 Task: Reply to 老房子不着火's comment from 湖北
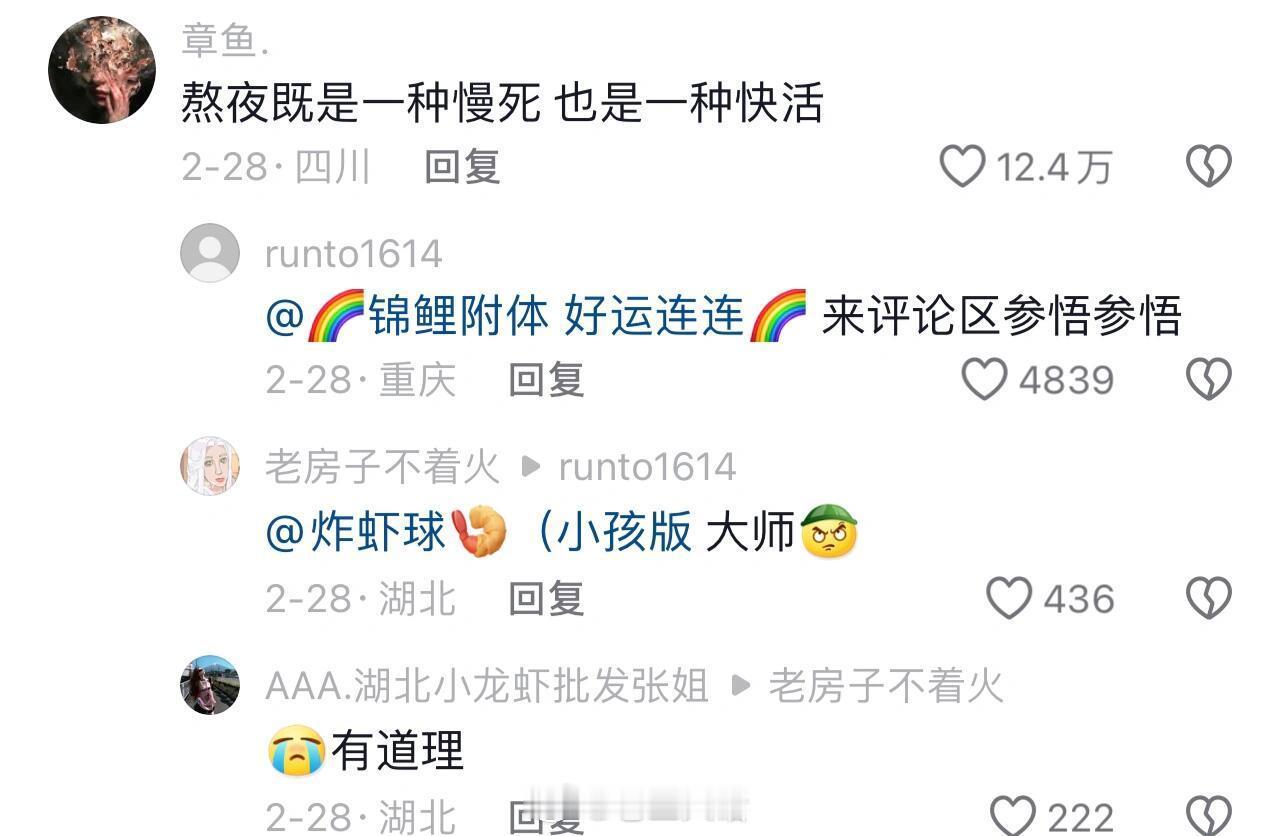pyautogui.click(x=546, y=599)
